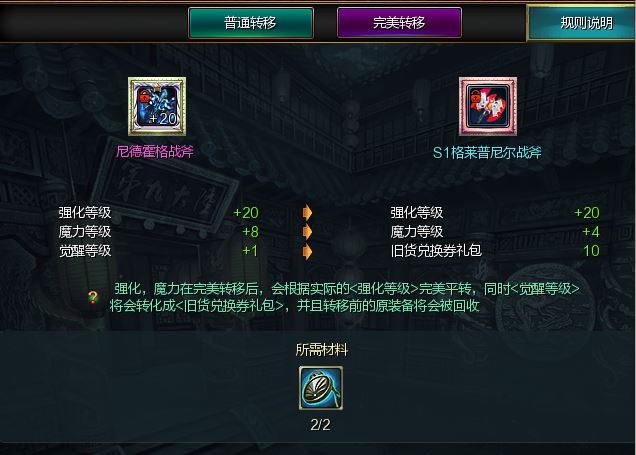Viewport: 636px width, 455px height.
Task: Click the green transfer explanation text
Action: coord(344,297)
